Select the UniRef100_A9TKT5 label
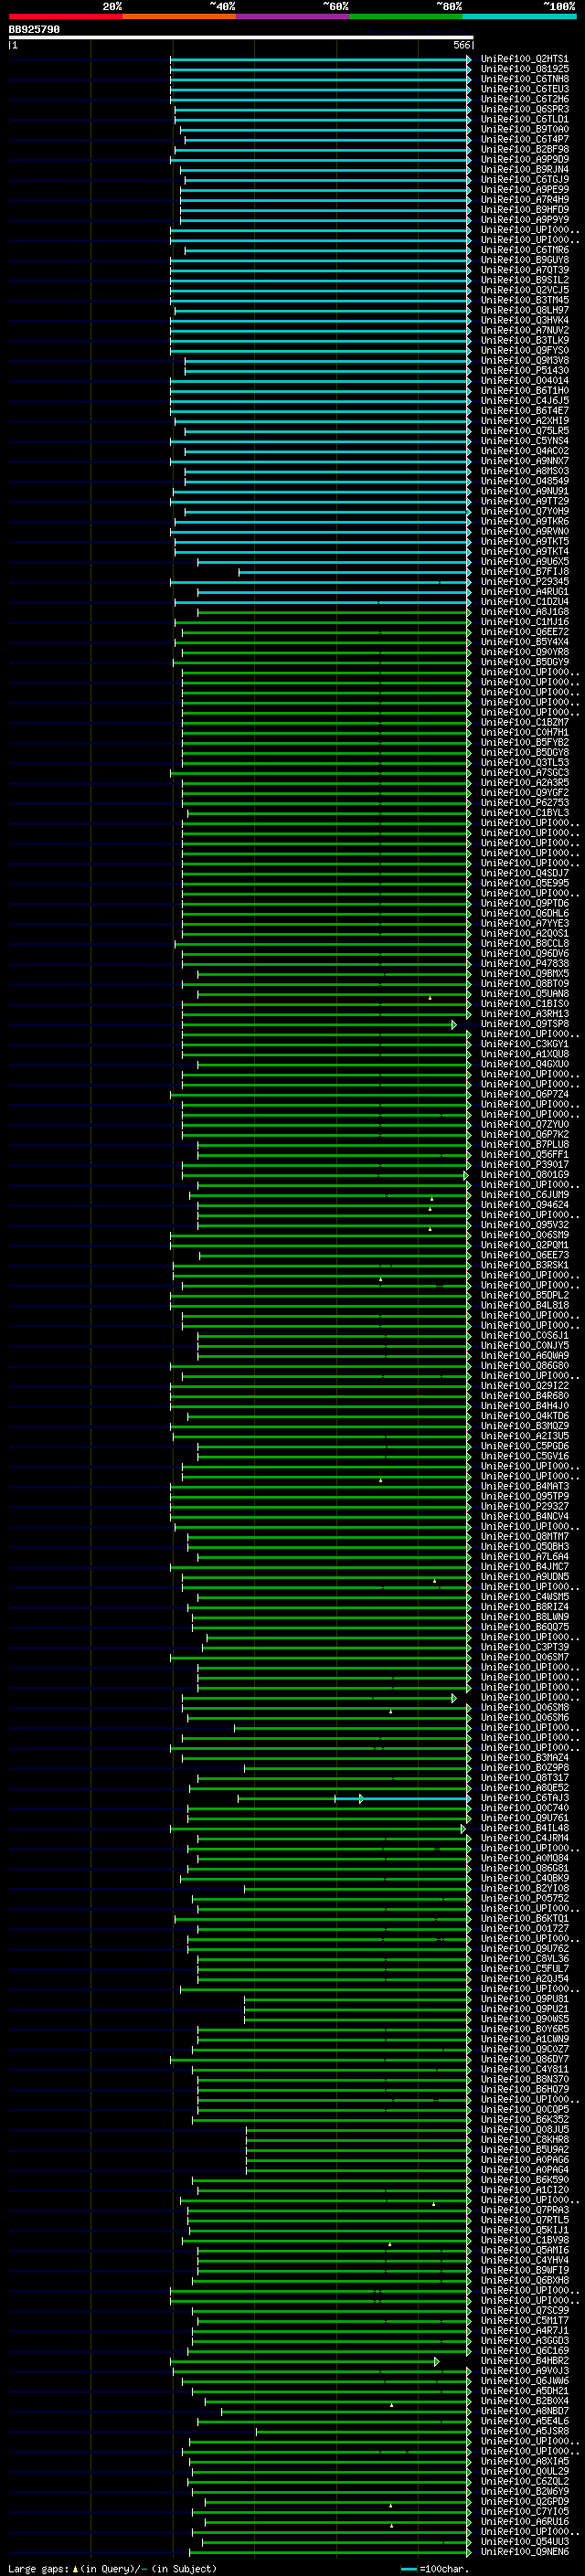The width and height of the screenshot is (585, 2576). (x=524, y=542)
